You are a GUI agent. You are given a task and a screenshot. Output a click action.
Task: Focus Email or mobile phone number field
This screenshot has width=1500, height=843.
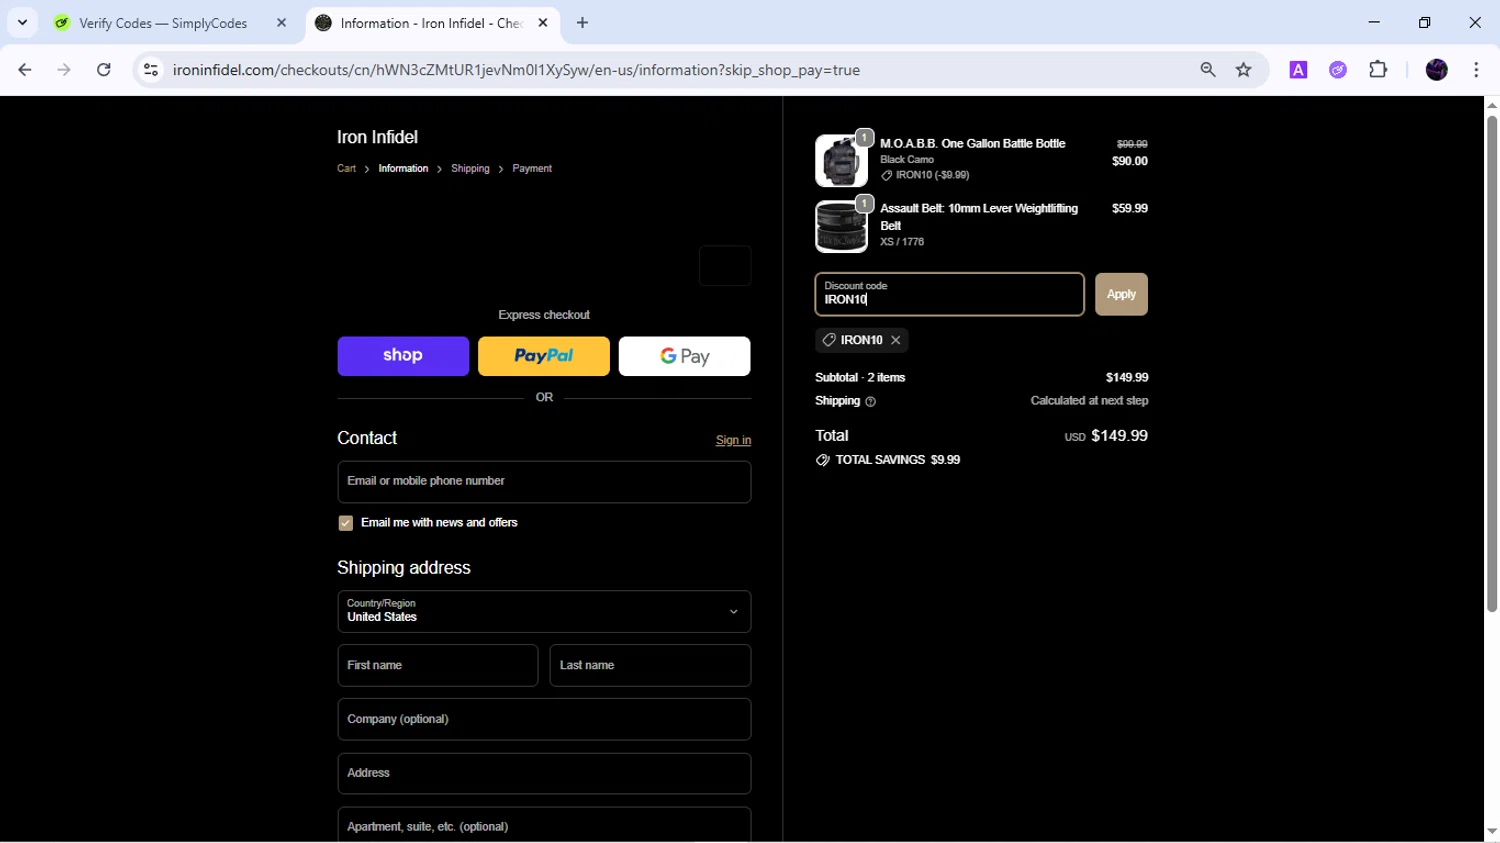[544, 482]
